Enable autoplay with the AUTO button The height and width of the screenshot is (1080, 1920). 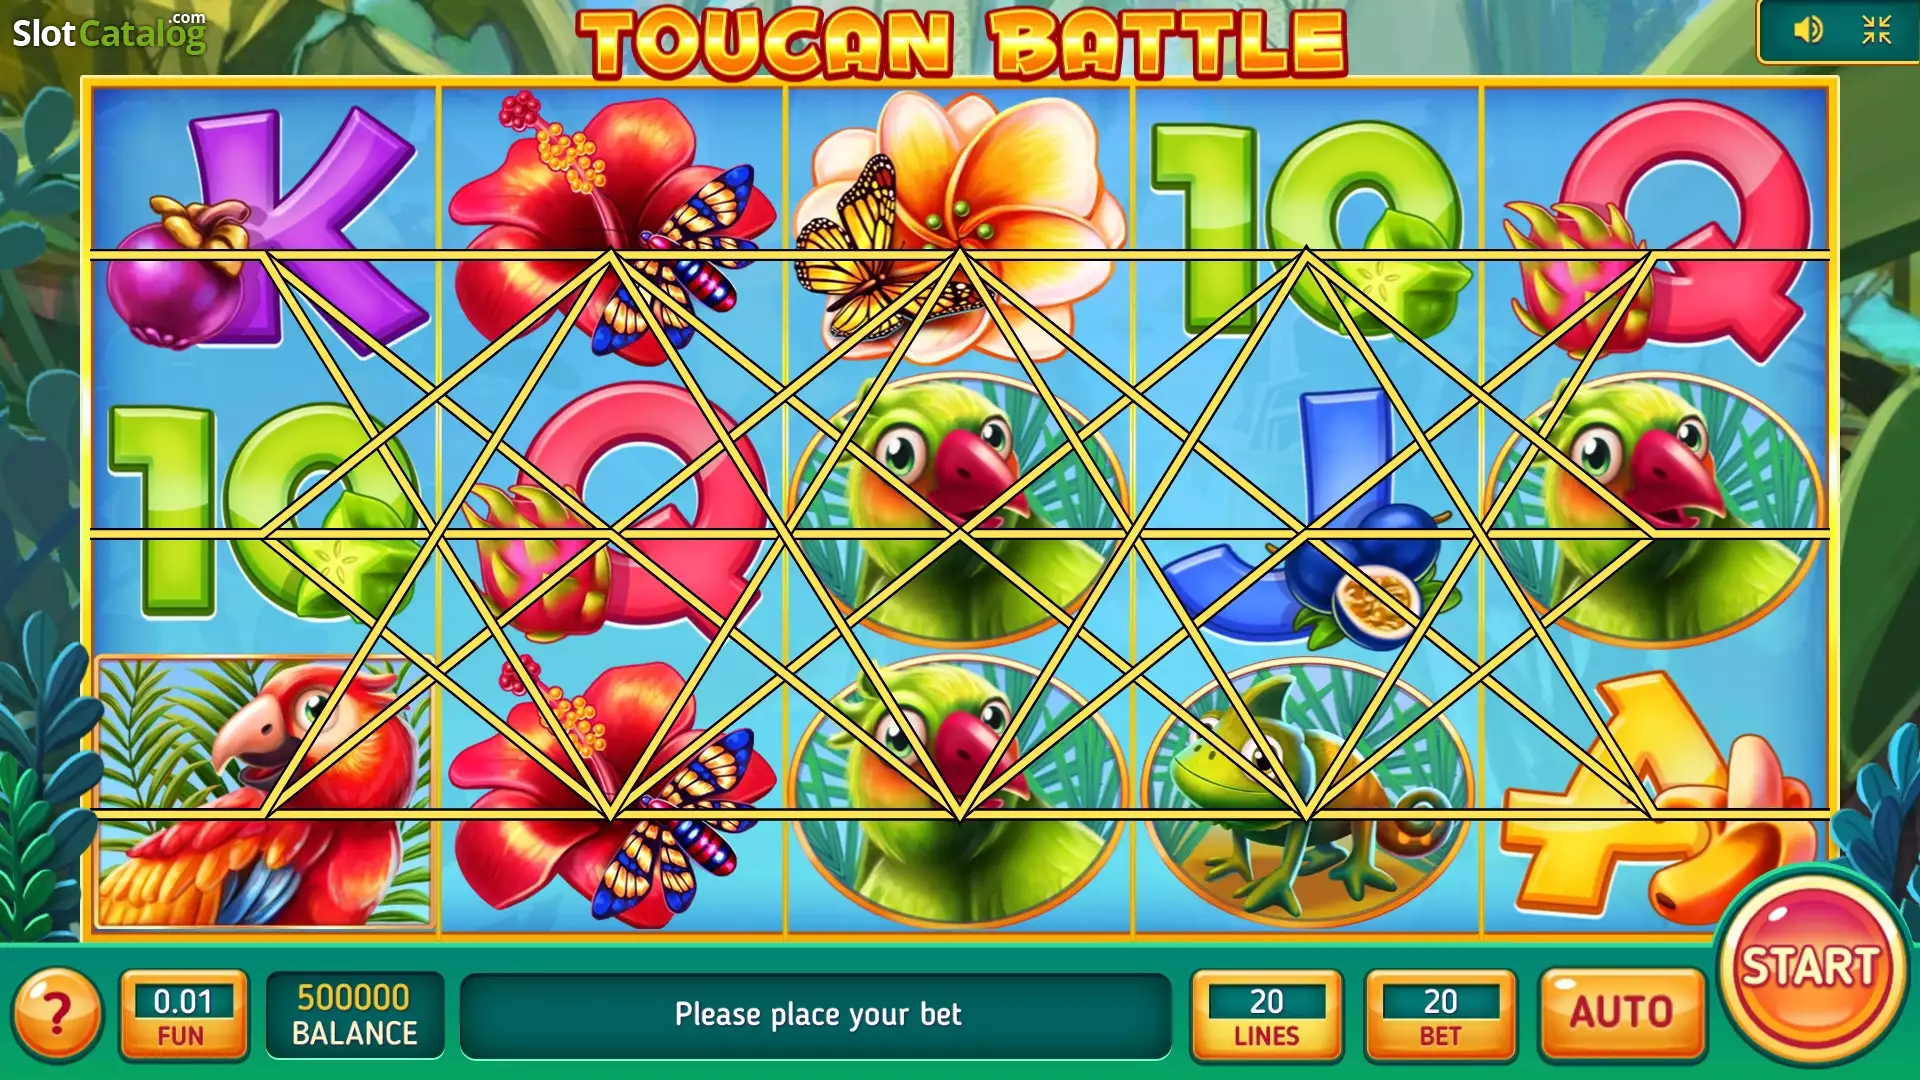(x=1621, y=1013)
